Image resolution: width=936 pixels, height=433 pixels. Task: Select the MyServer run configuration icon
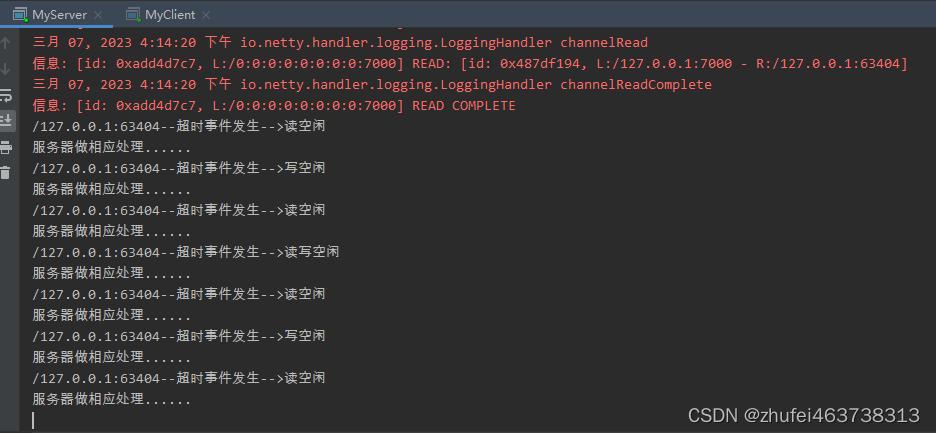tap(20, 15)
